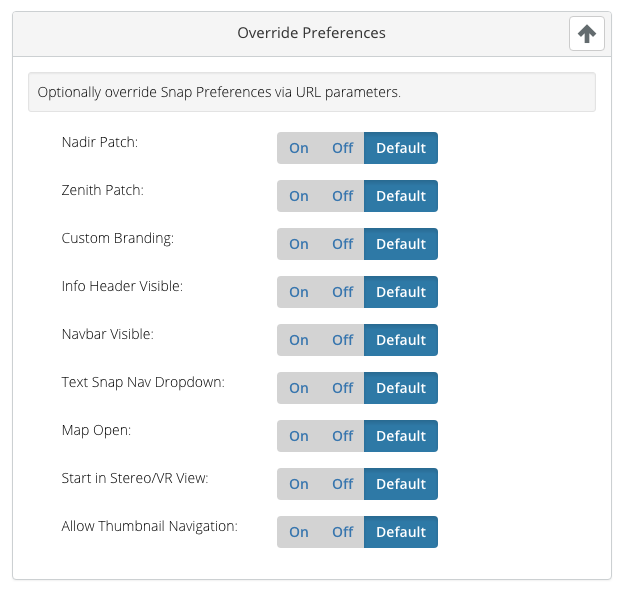Viewport: 623px width, 591px height.
Task: Set Info Header Visible to Off
Action: pyautogui.click(x=342, y=292)
